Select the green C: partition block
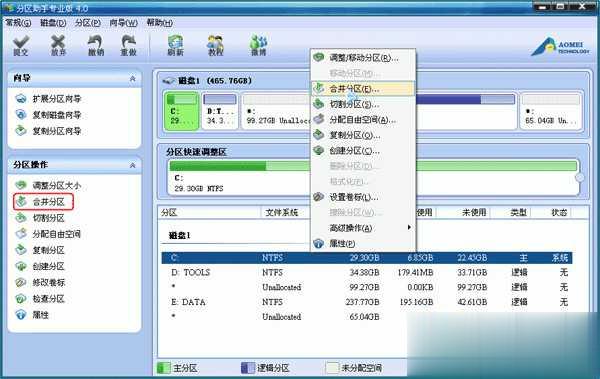The image size is (600, 379). (x=182, y=111)
